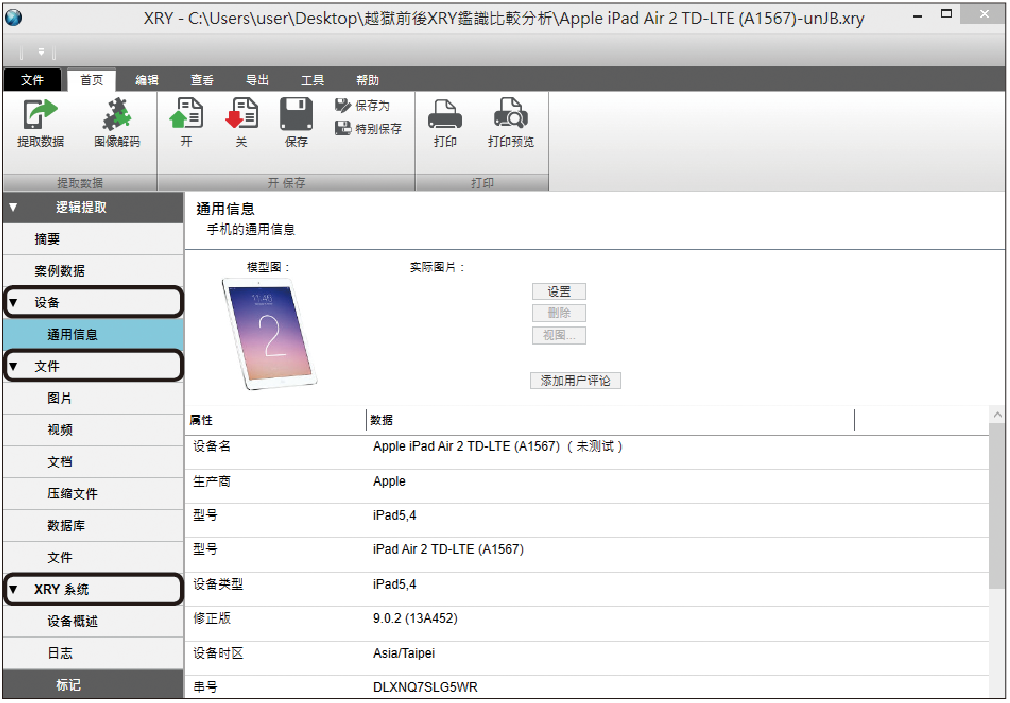Switch to the 导出 tab
This screenshot has height=703, width=1010.
(x=258, y=80)
